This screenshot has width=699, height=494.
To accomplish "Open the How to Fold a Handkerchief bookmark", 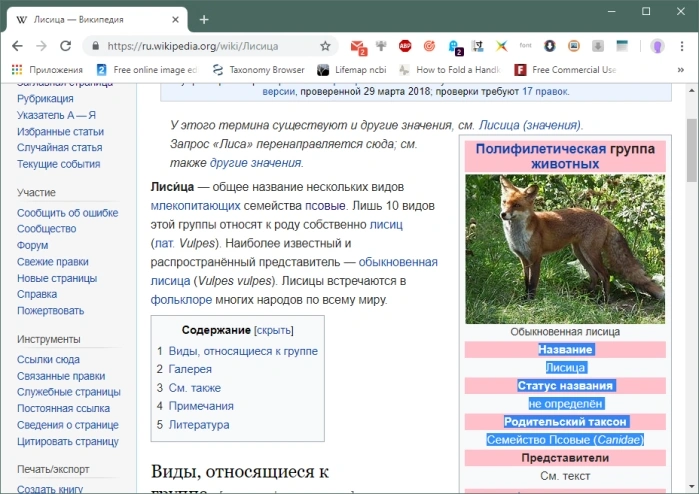I will click(451, 70).
